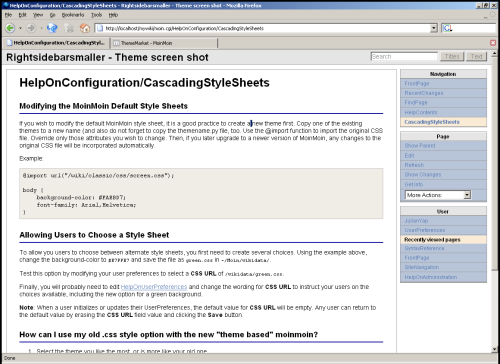This screenshot has height=364, width=500.
Task: Expand the More Actions dropdown
Action: point(438,195)
